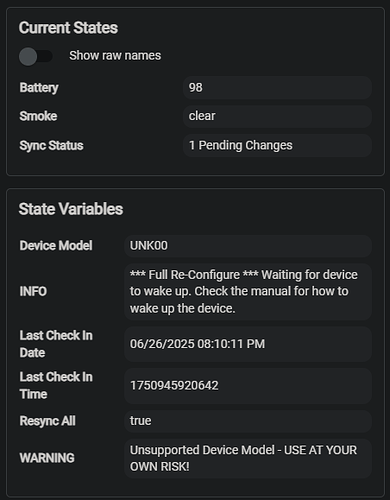Click the Battery label
Viewport: 390px width, 500px height.
click(39, 88)
